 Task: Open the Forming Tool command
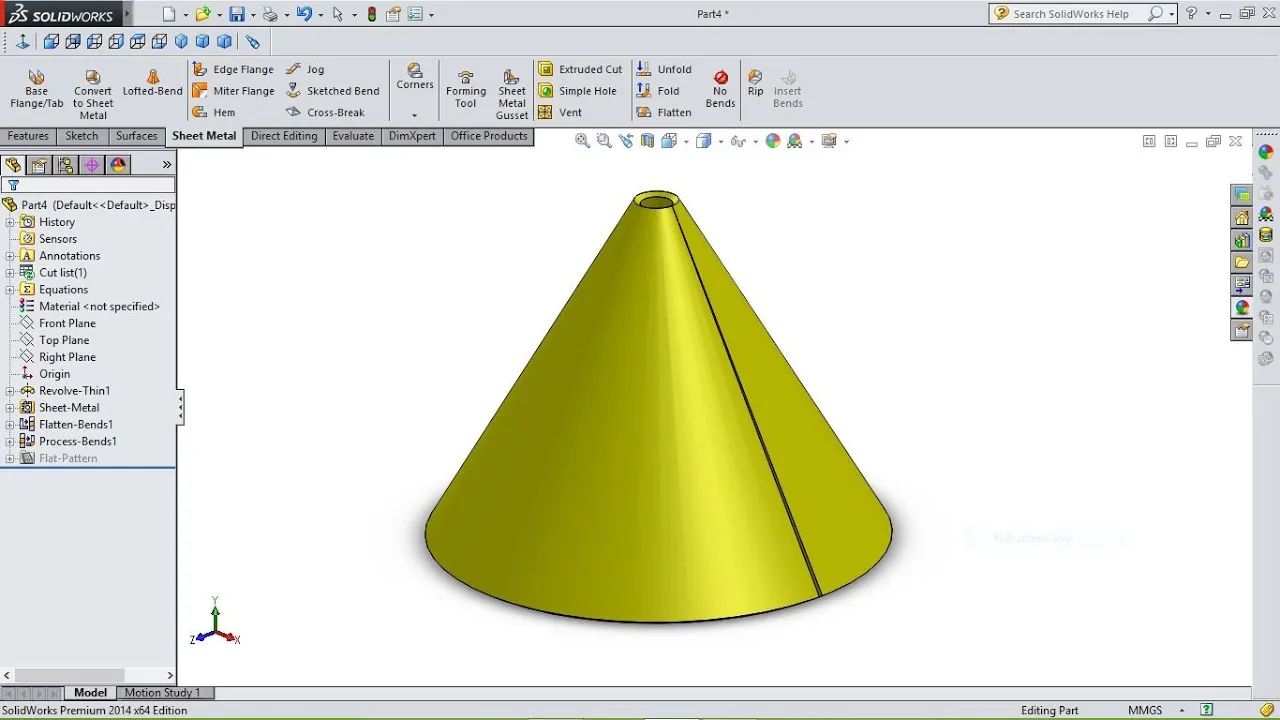(466, 90)
